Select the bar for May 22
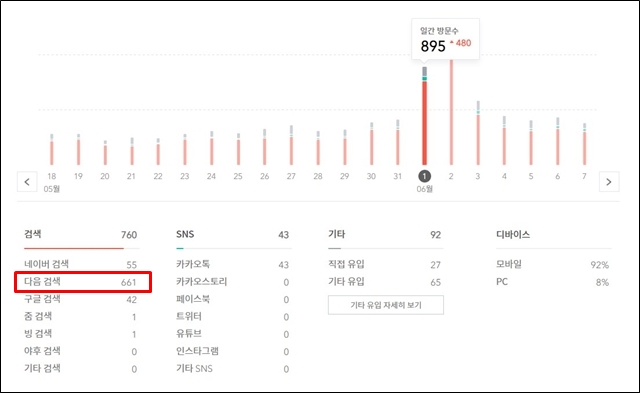The height and width of the screenshot is (393, 640). coord(158,151)
